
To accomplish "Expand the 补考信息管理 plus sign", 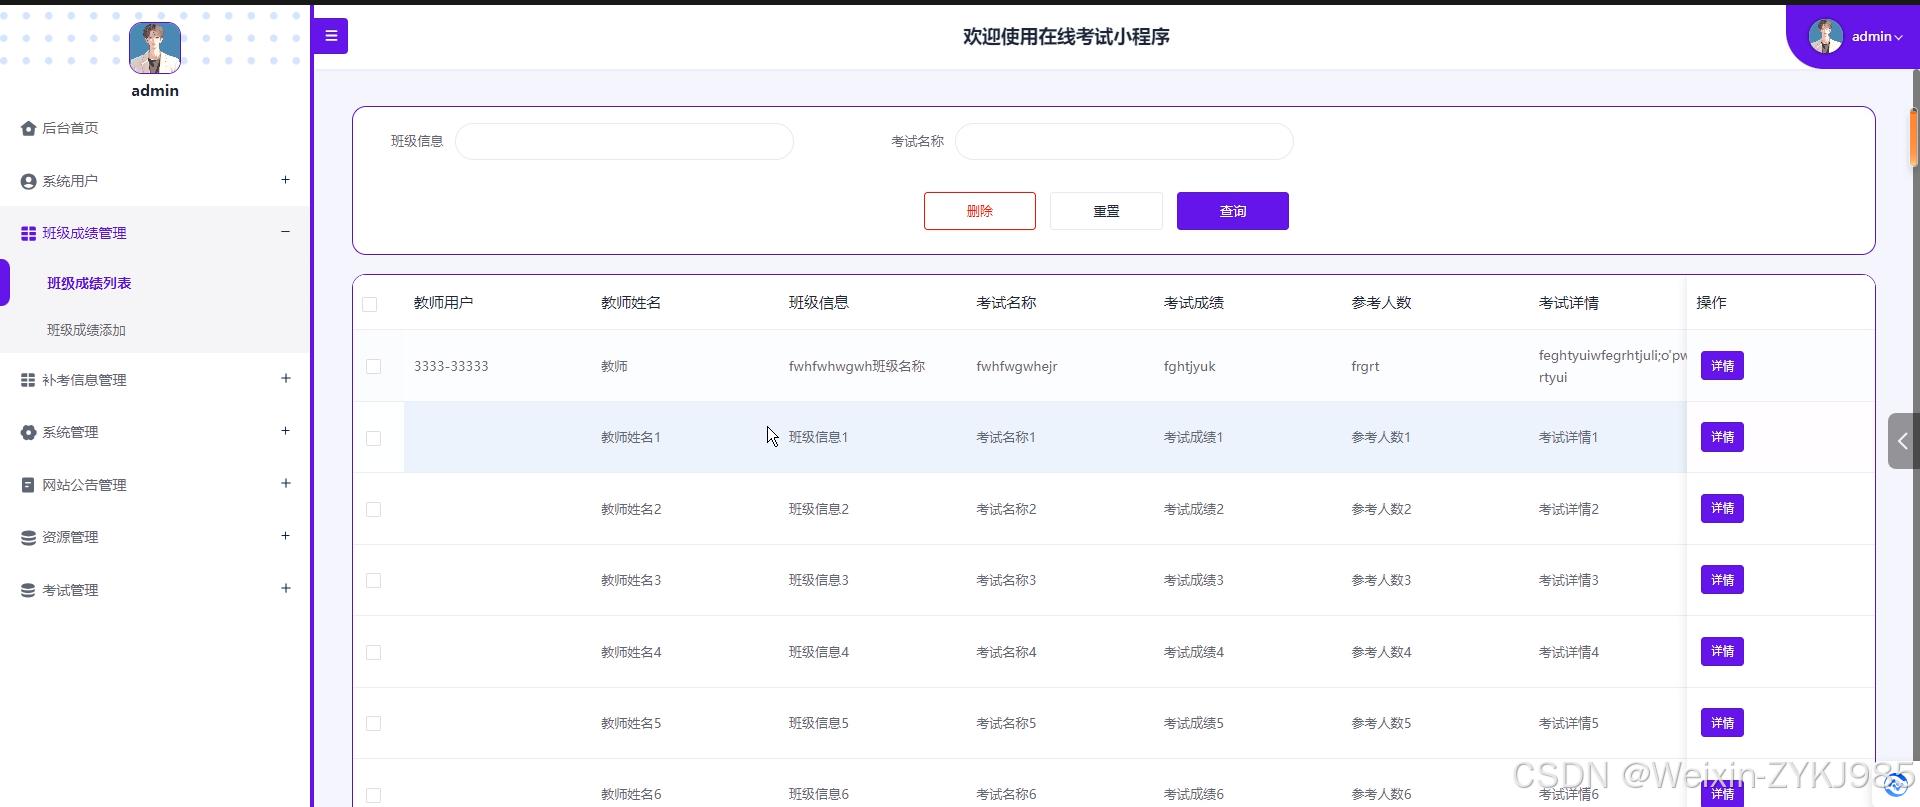I will (x=285, y=378).
